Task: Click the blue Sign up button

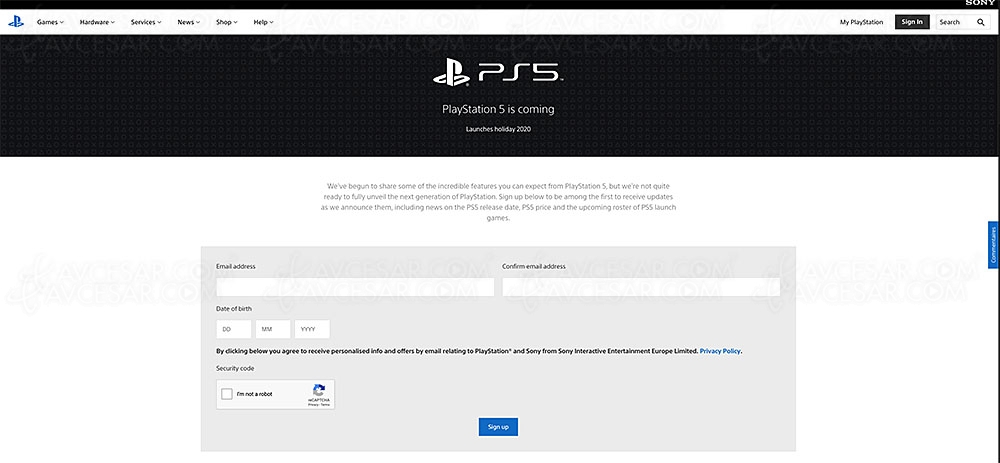Action: (498, 427)
